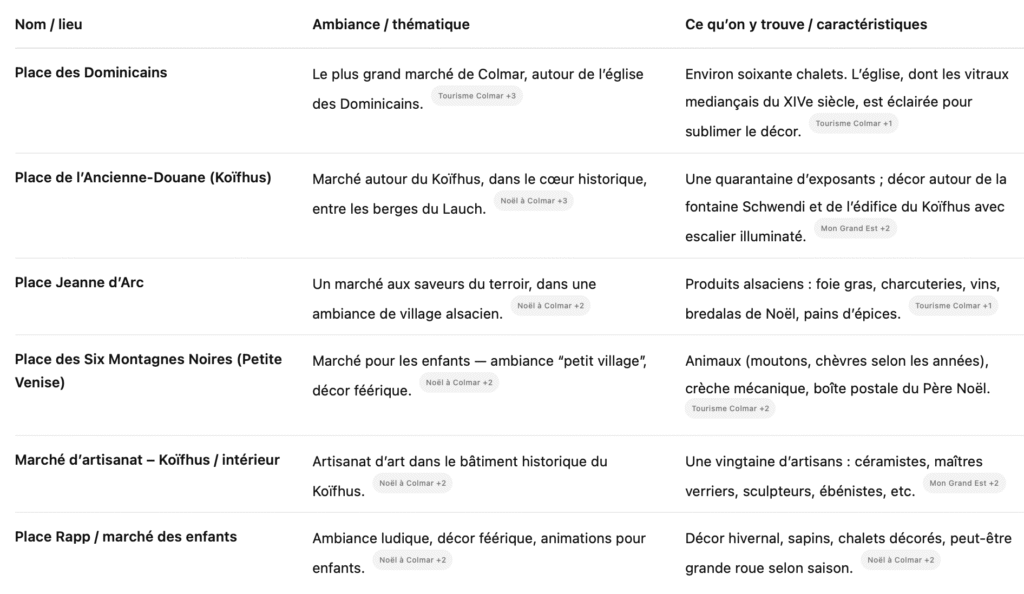The width and height of the screenshot is (1024, 594).
Task: Click 'Marché d'artisanat – Koïfhus / intérieur' title
Action: (147, 460)
